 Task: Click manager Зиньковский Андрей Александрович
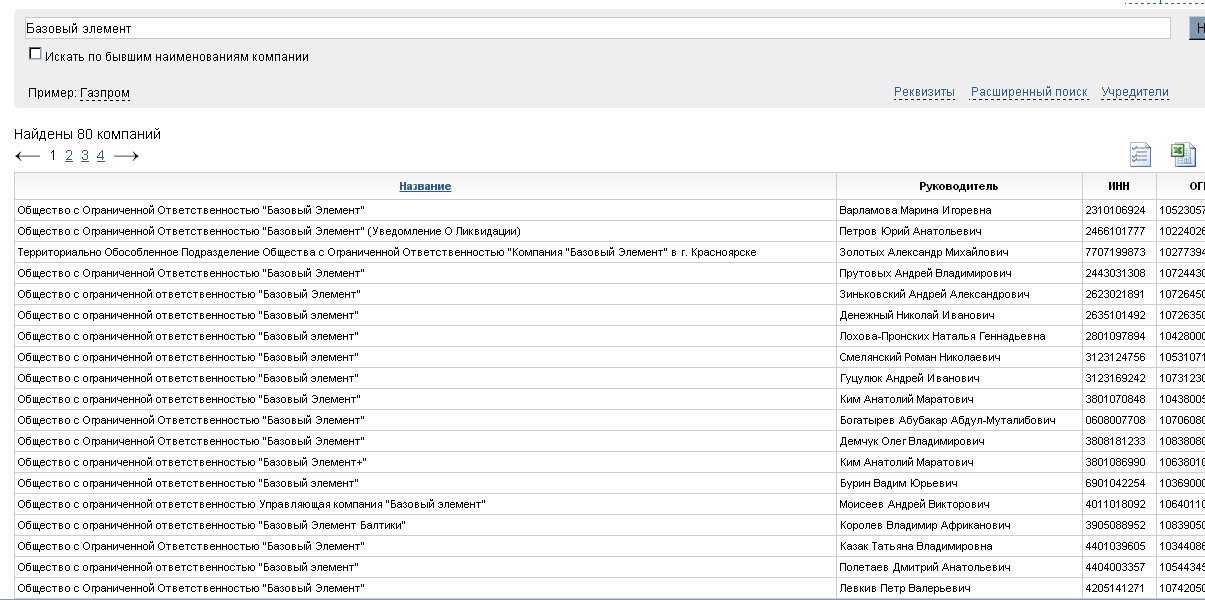click(x=933, y=294)
